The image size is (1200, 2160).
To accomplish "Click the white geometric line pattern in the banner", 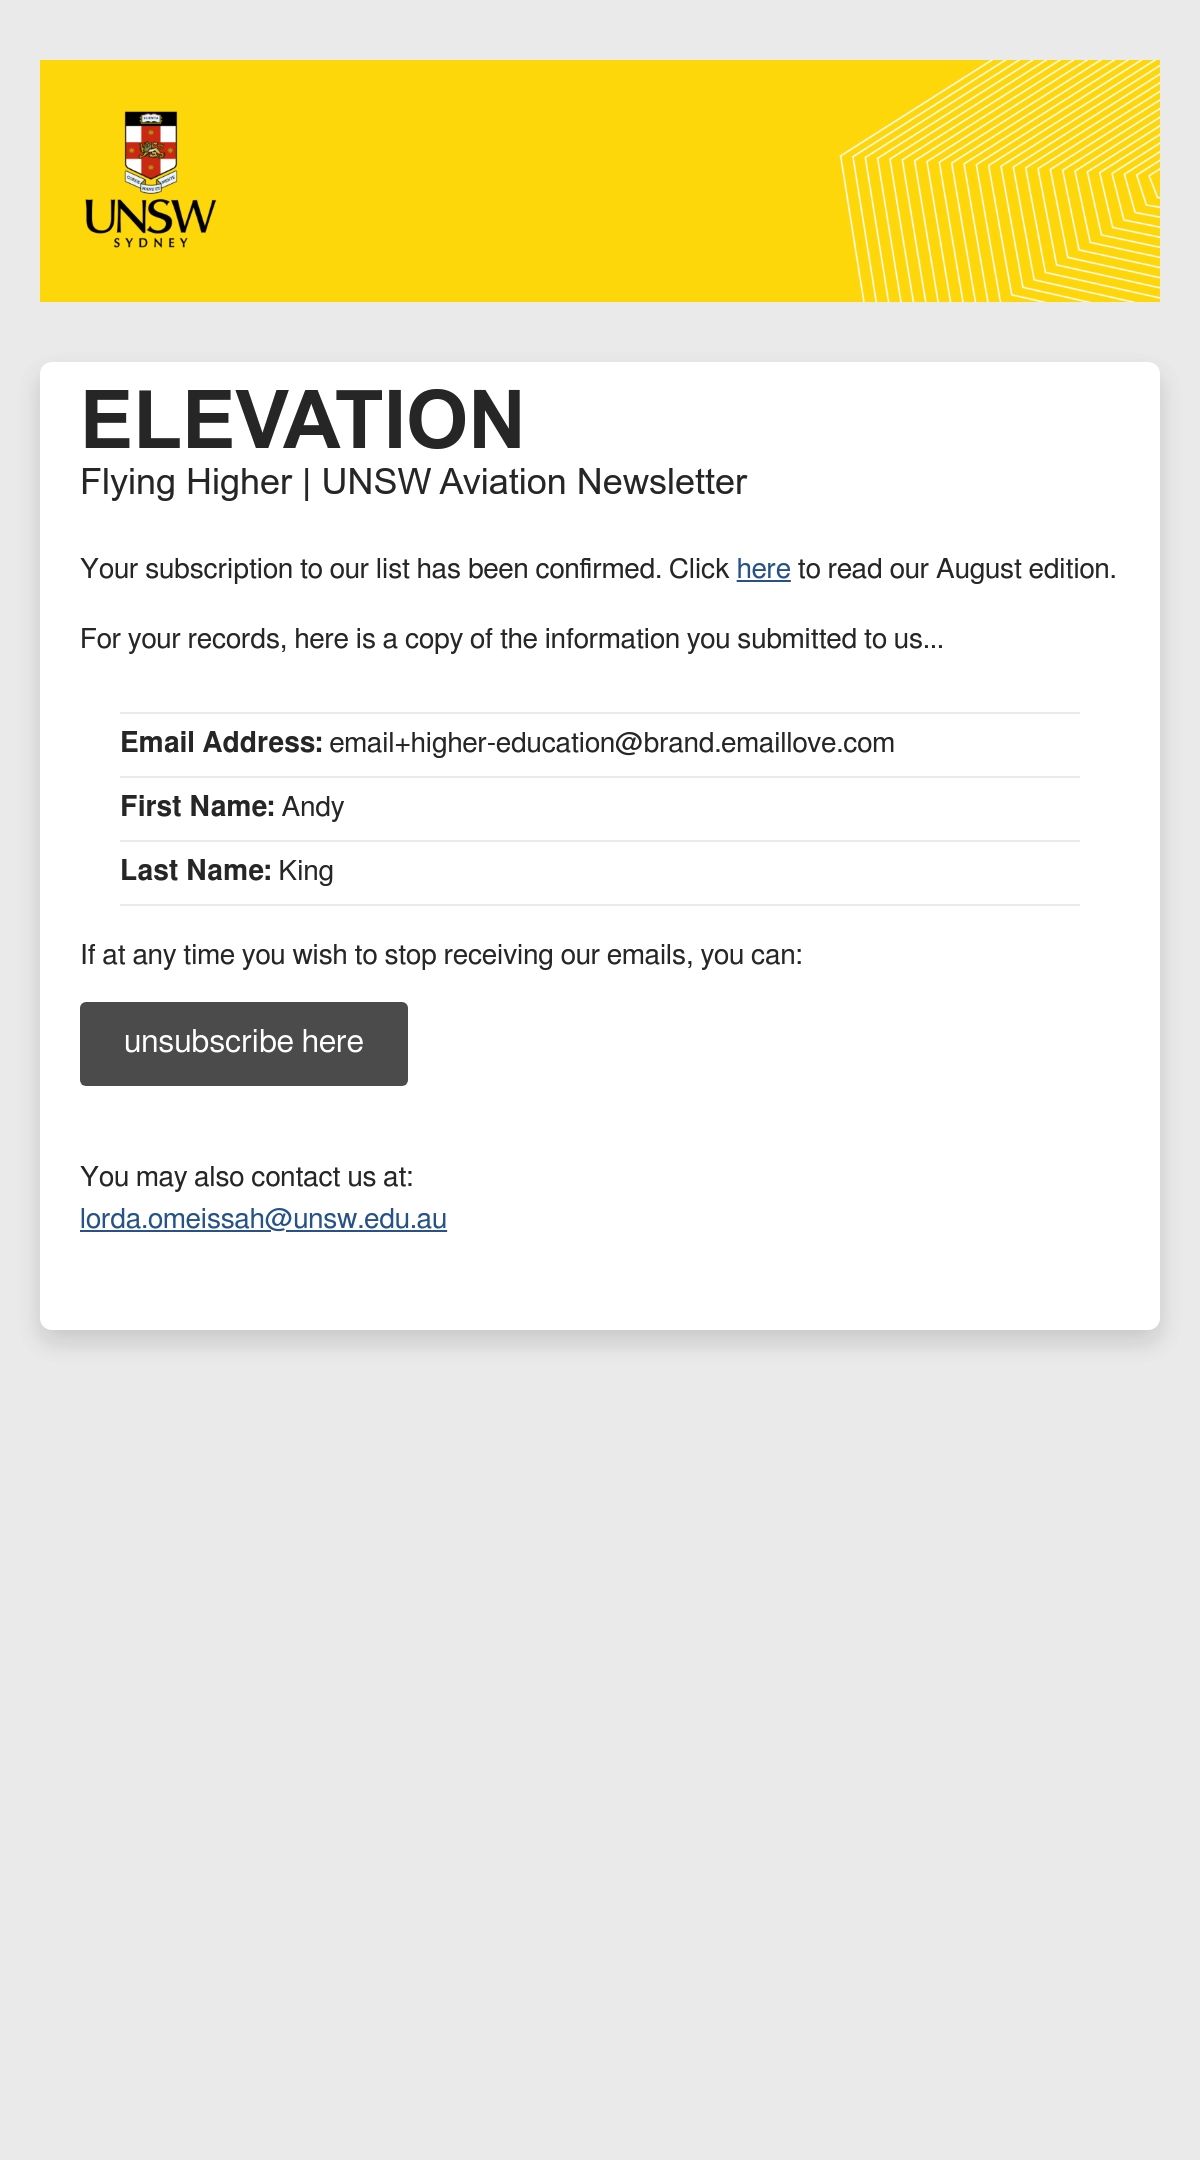I will pyautogui.click(x=1000, y=181).
